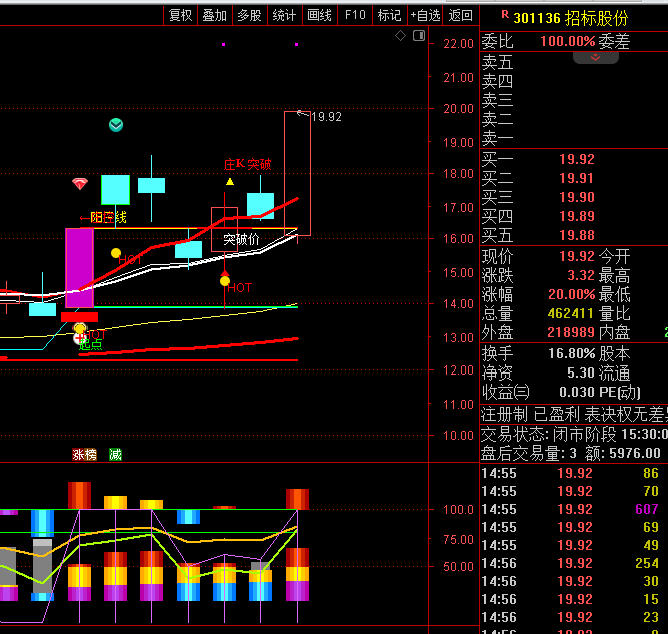Open the 叠加 overlay option
Viewport: 668px width, 634px height.
click(214, 15)
